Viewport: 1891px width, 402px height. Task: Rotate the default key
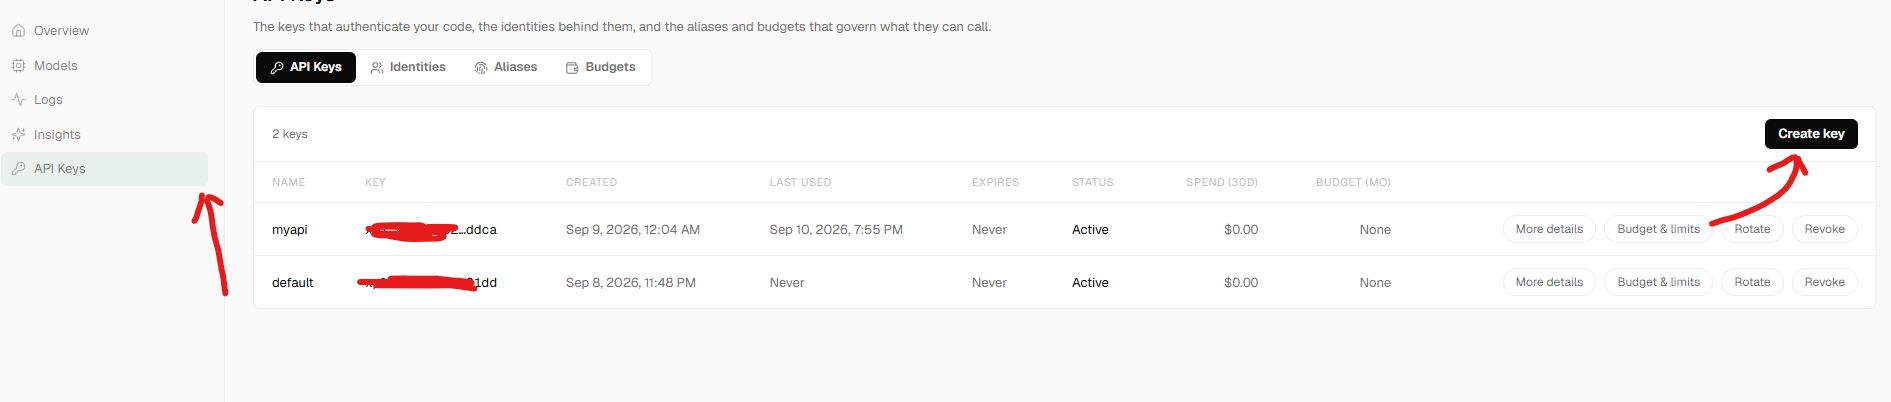1752,282
